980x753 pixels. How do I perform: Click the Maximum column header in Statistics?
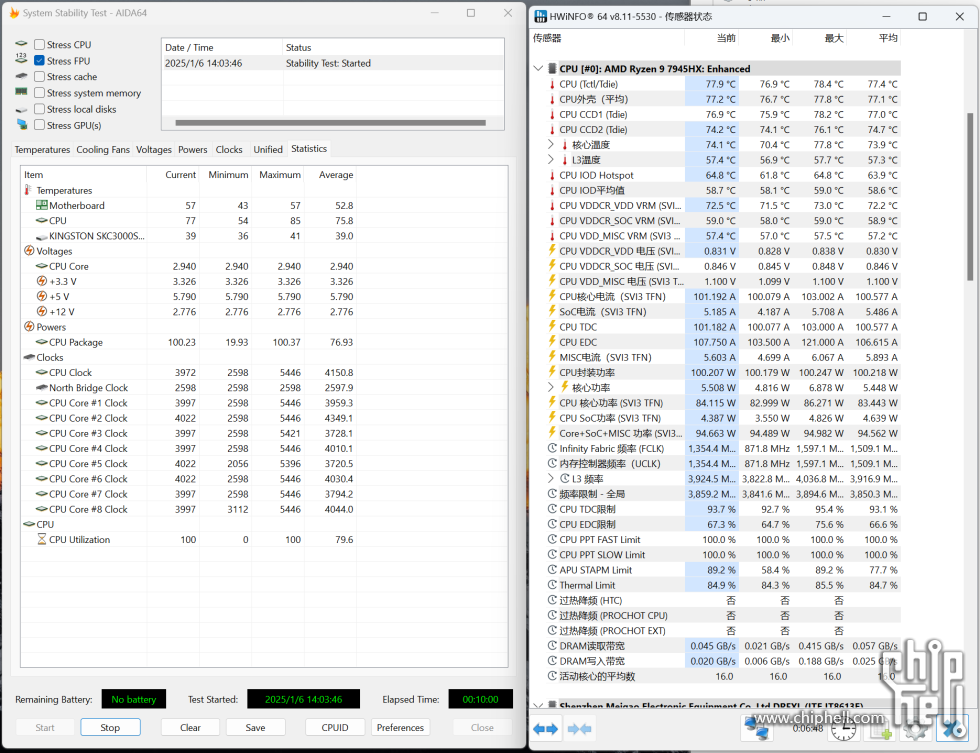(279, 175)
